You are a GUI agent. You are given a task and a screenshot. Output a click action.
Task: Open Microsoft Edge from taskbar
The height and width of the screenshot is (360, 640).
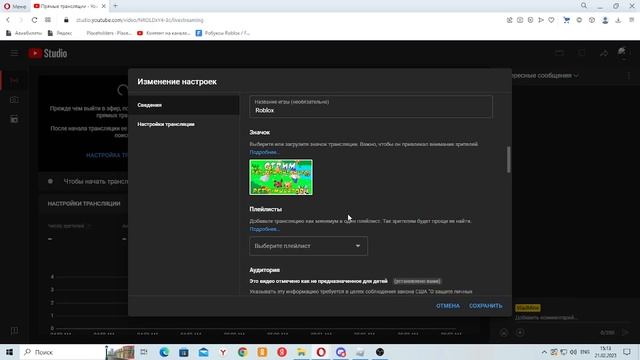point(164,352)
